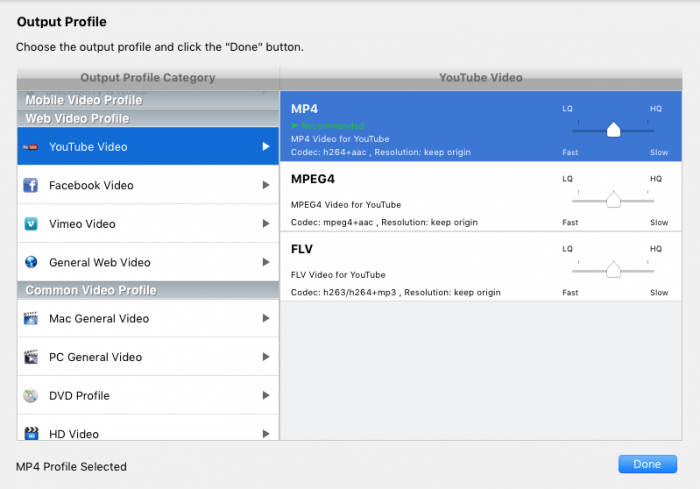
Task: Click the PC General Video clapboard icon
Action: point(30,357)
